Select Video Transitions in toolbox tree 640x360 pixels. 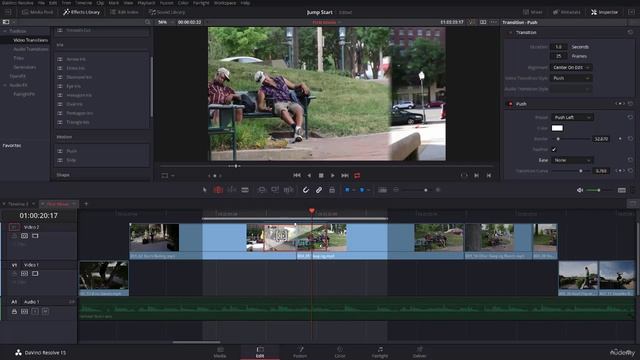[x=31, y=40]
